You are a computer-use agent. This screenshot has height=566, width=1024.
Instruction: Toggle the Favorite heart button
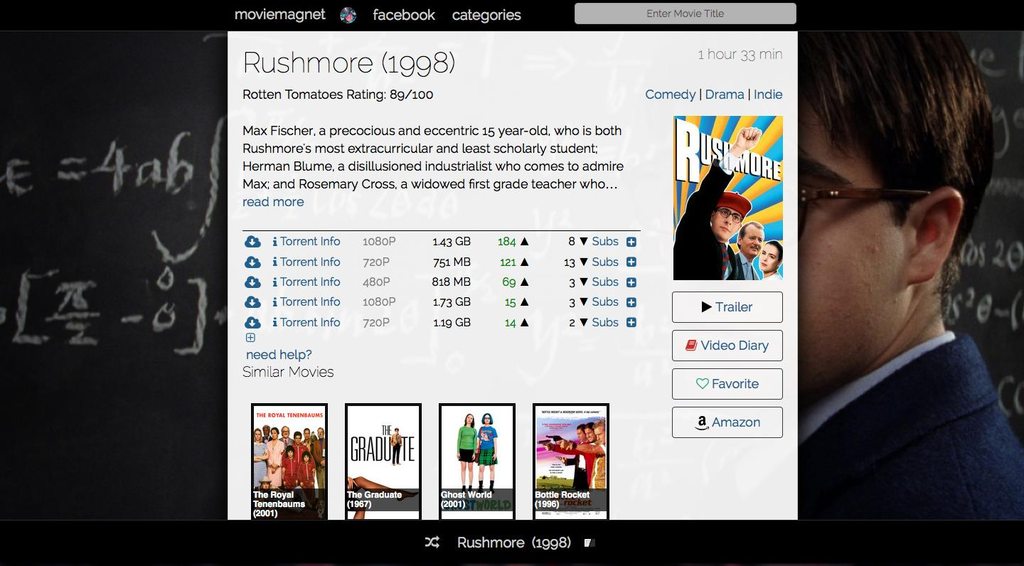tap(727, 384)
